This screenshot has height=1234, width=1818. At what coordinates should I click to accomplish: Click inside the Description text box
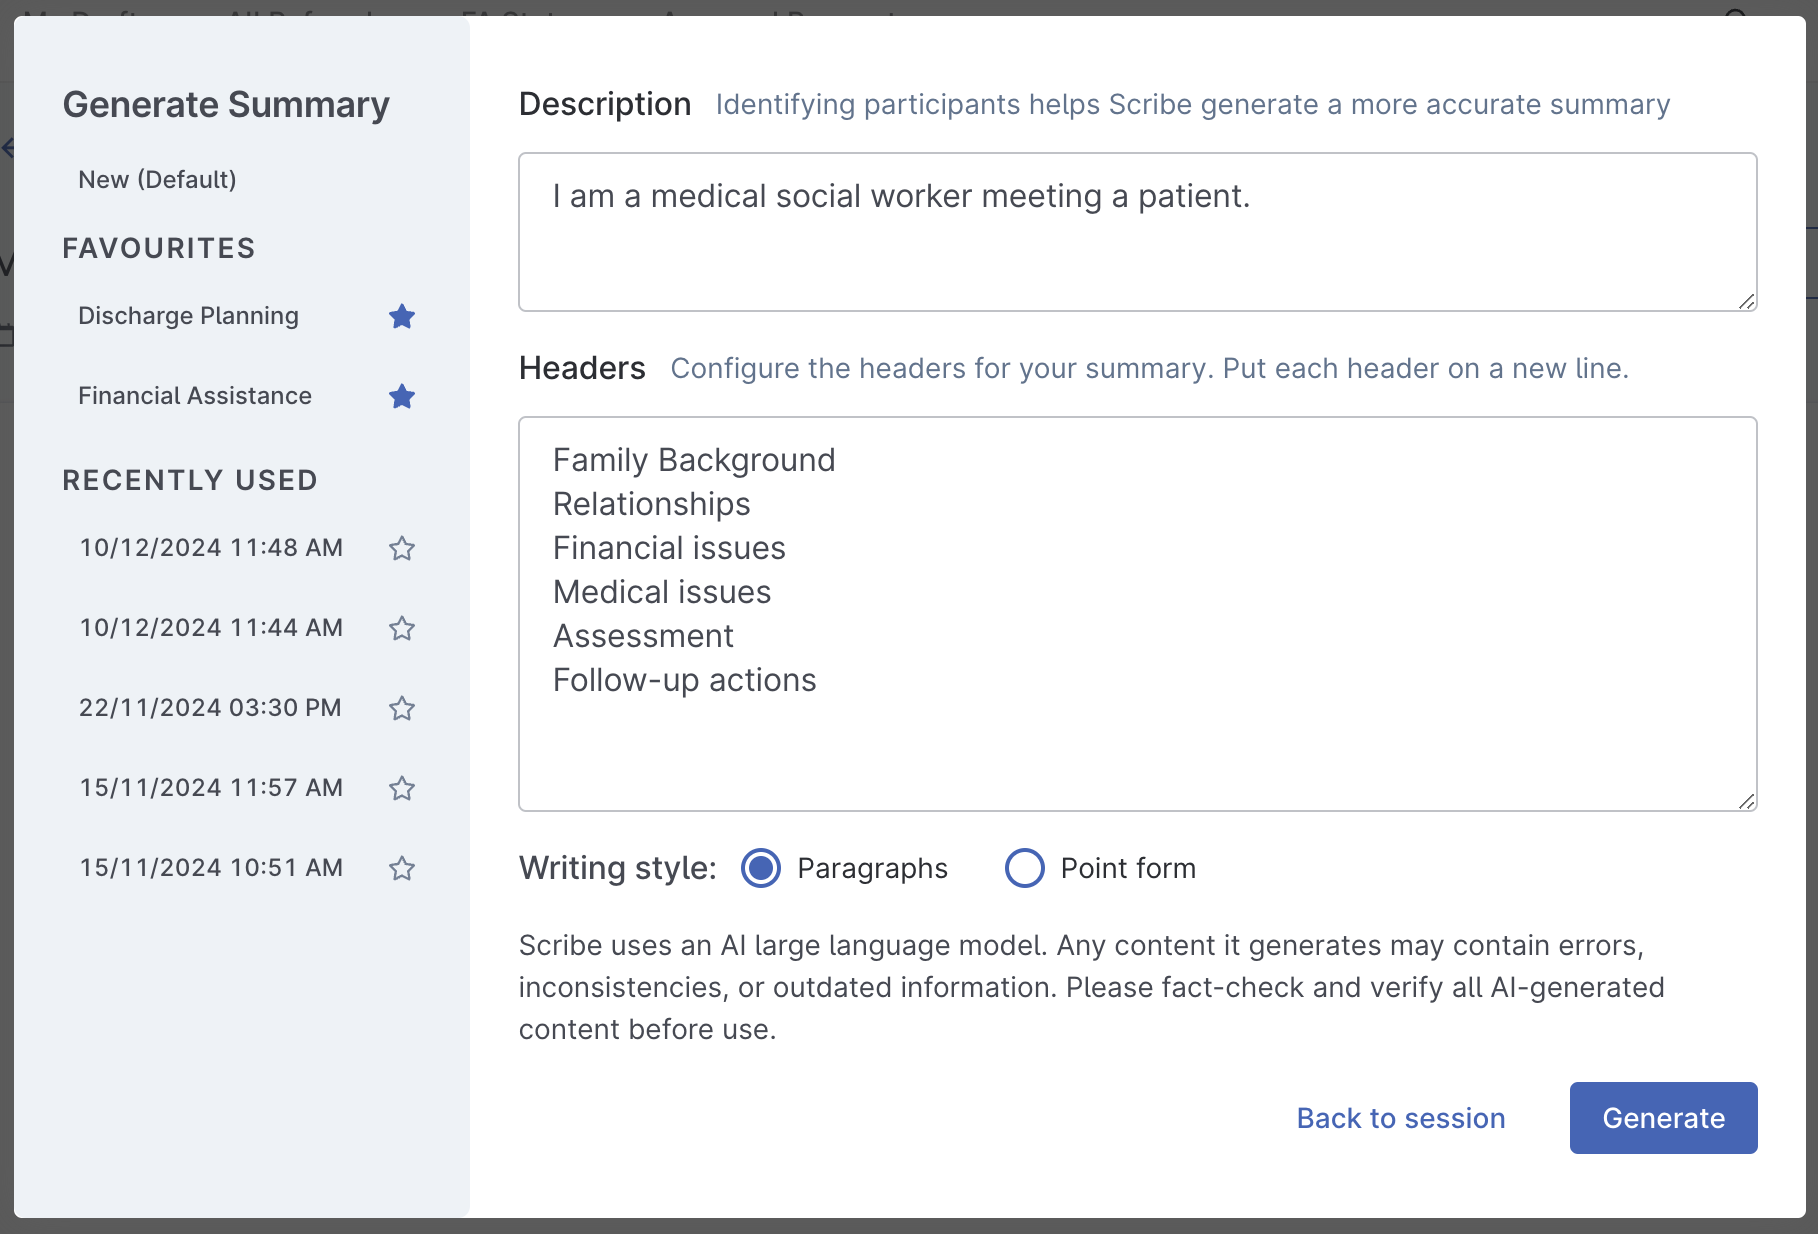1100,232
